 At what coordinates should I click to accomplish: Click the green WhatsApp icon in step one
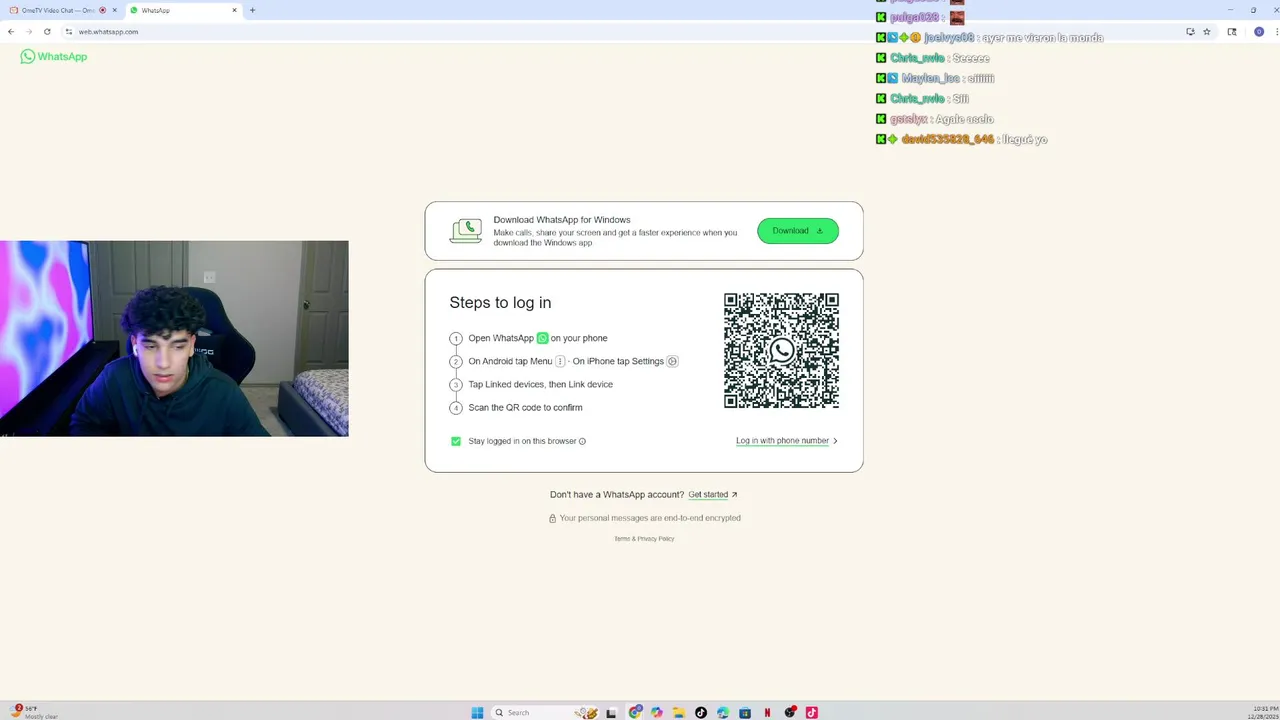542,338
